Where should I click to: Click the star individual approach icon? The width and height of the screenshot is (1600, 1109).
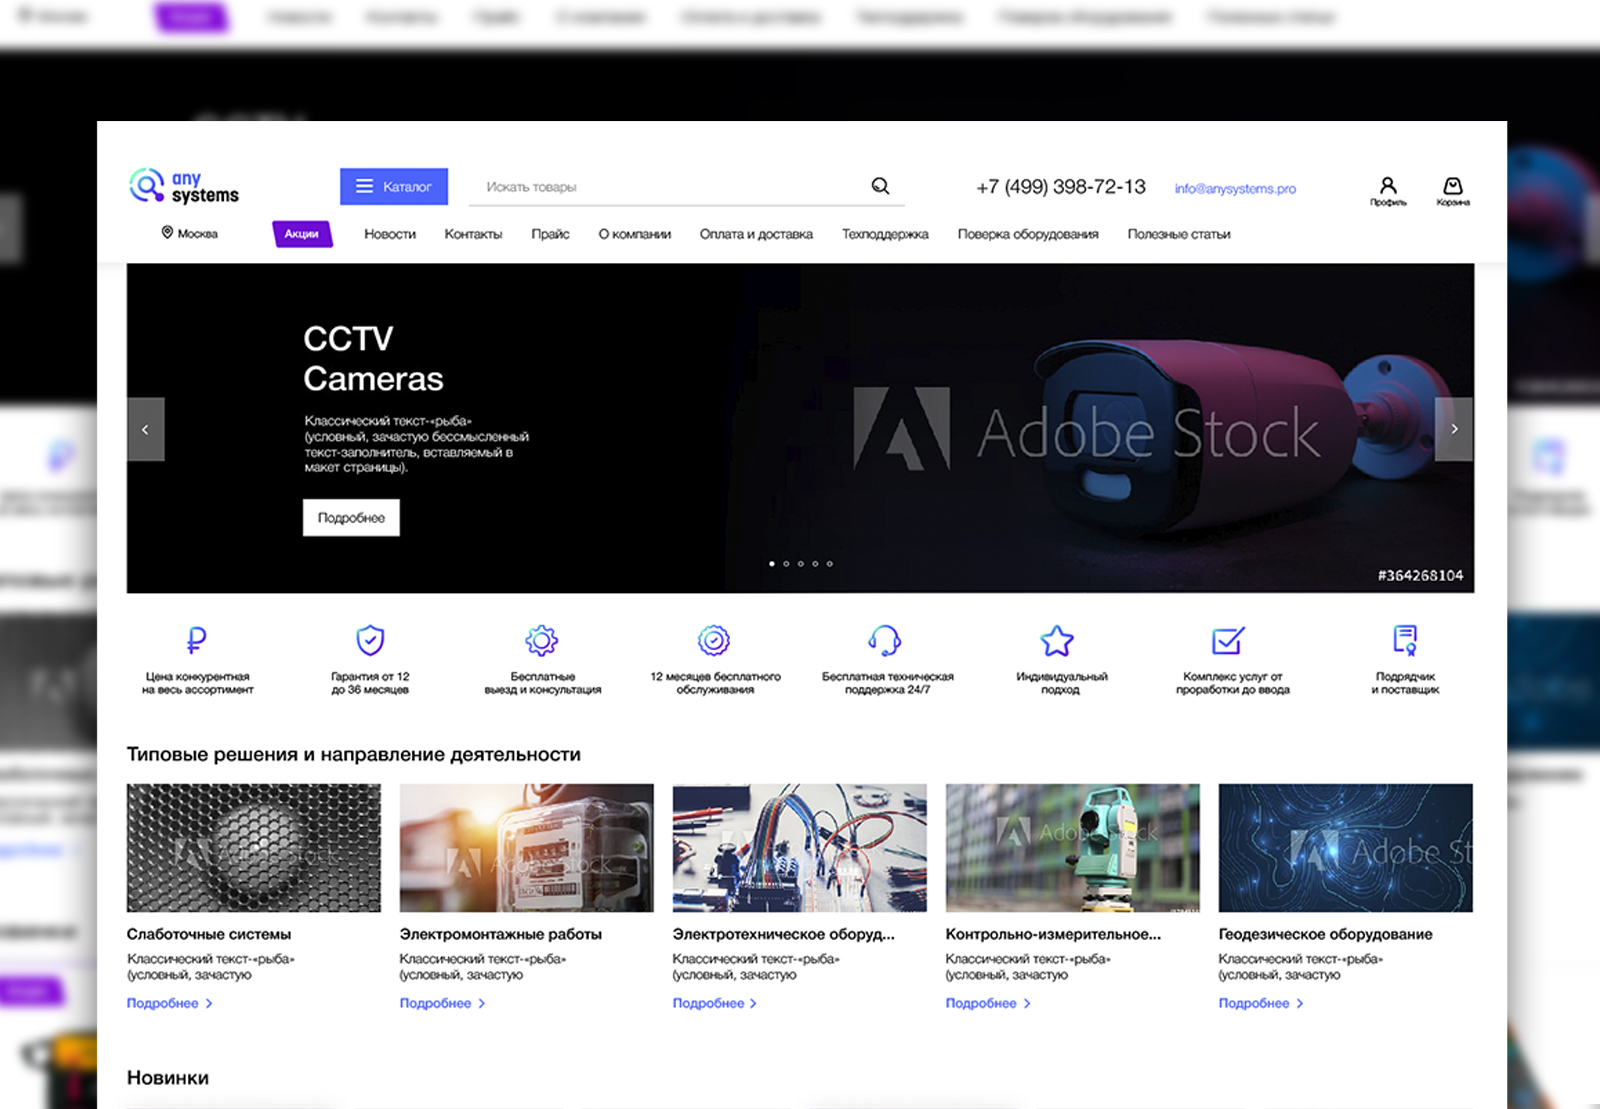tap(1057, 640)
